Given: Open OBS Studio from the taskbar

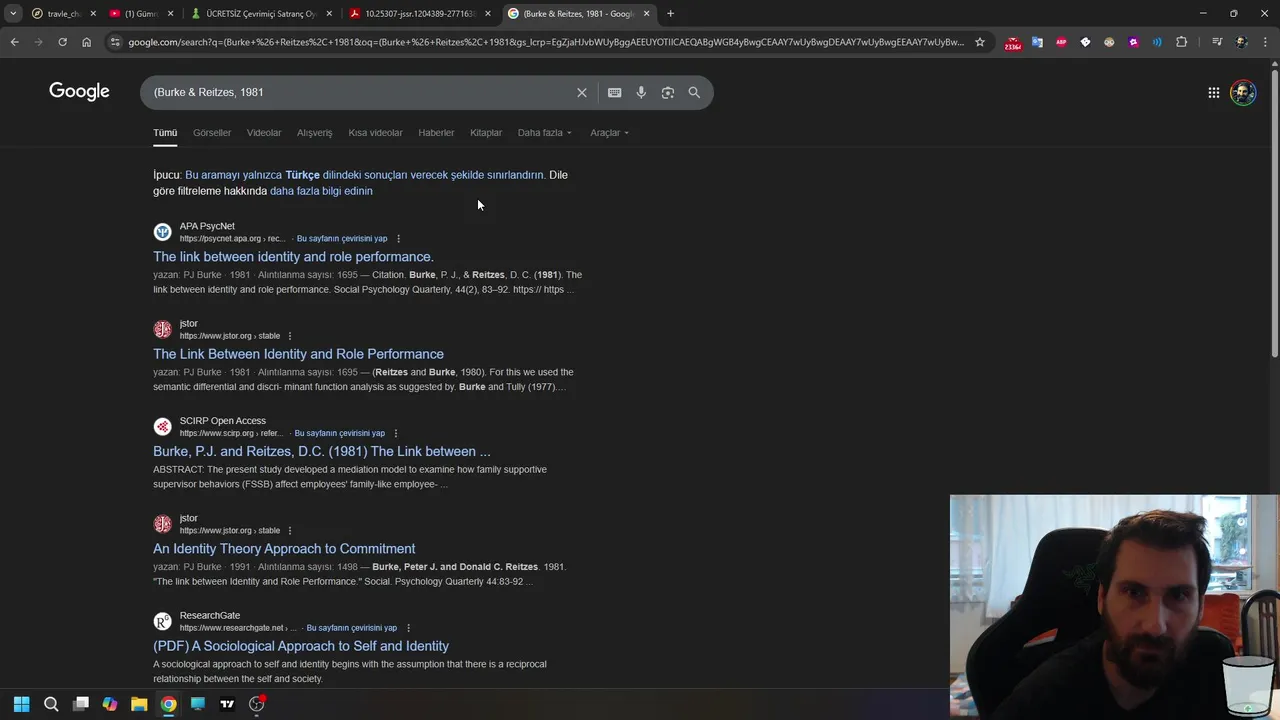Looking at the screenshot, I should [257, 704].
